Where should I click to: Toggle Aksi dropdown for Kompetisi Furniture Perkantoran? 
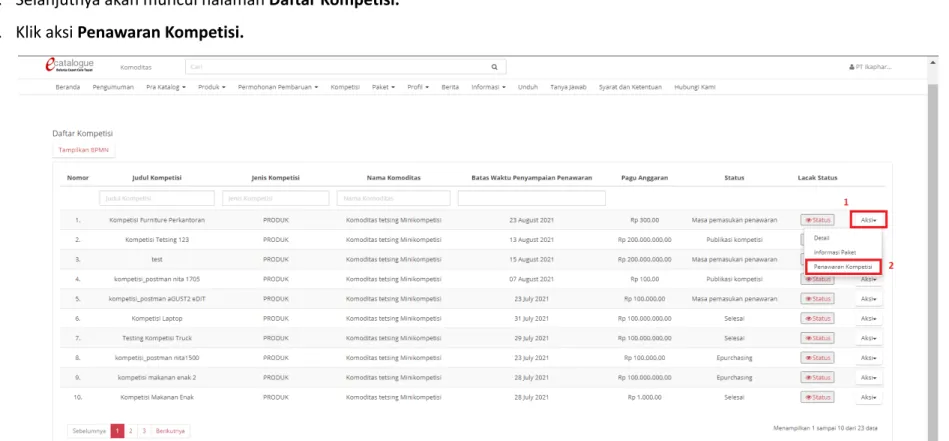point(869,220)
